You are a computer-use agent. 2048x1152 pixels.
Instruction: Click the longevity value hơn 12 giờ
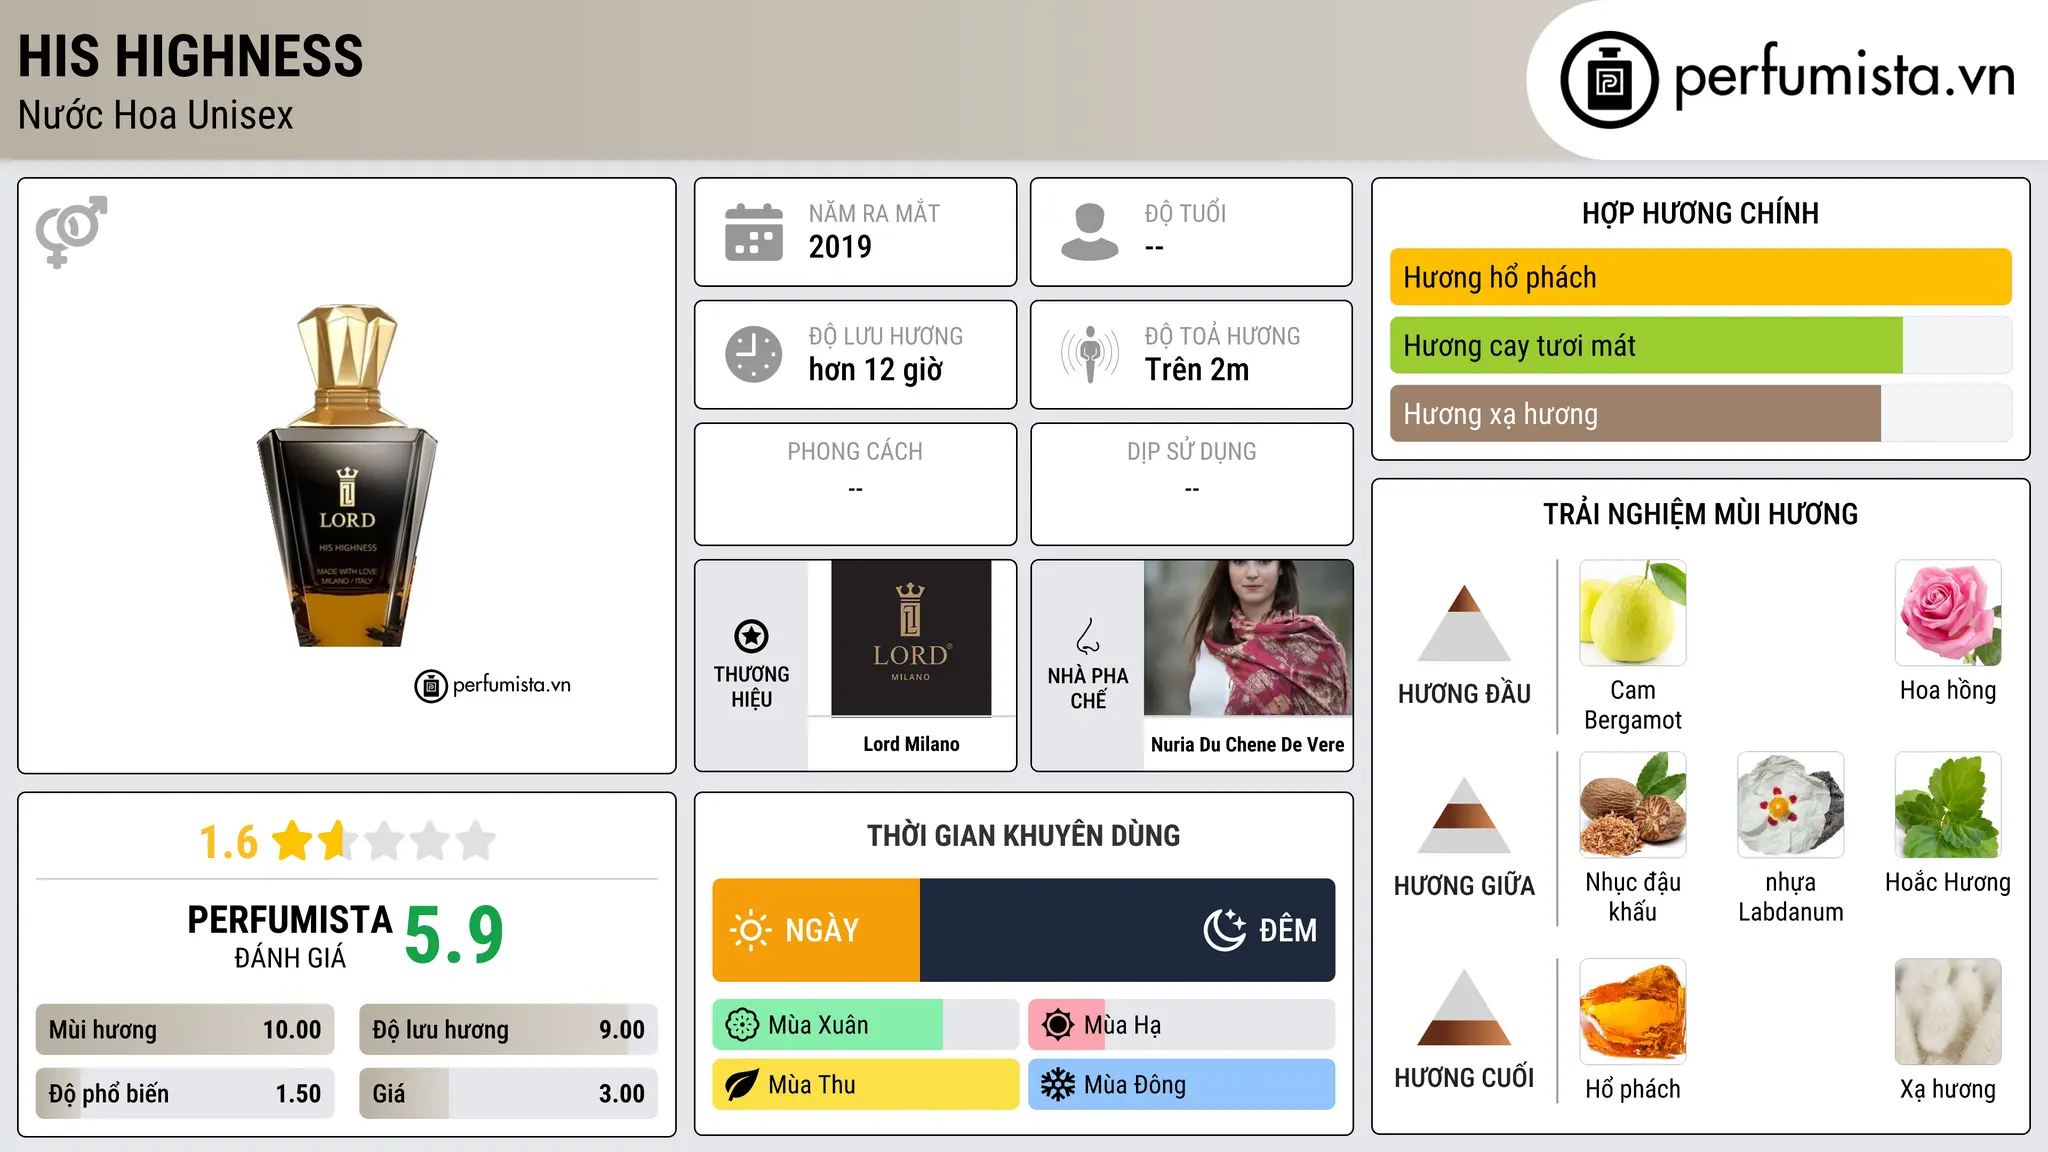(876, 370)
